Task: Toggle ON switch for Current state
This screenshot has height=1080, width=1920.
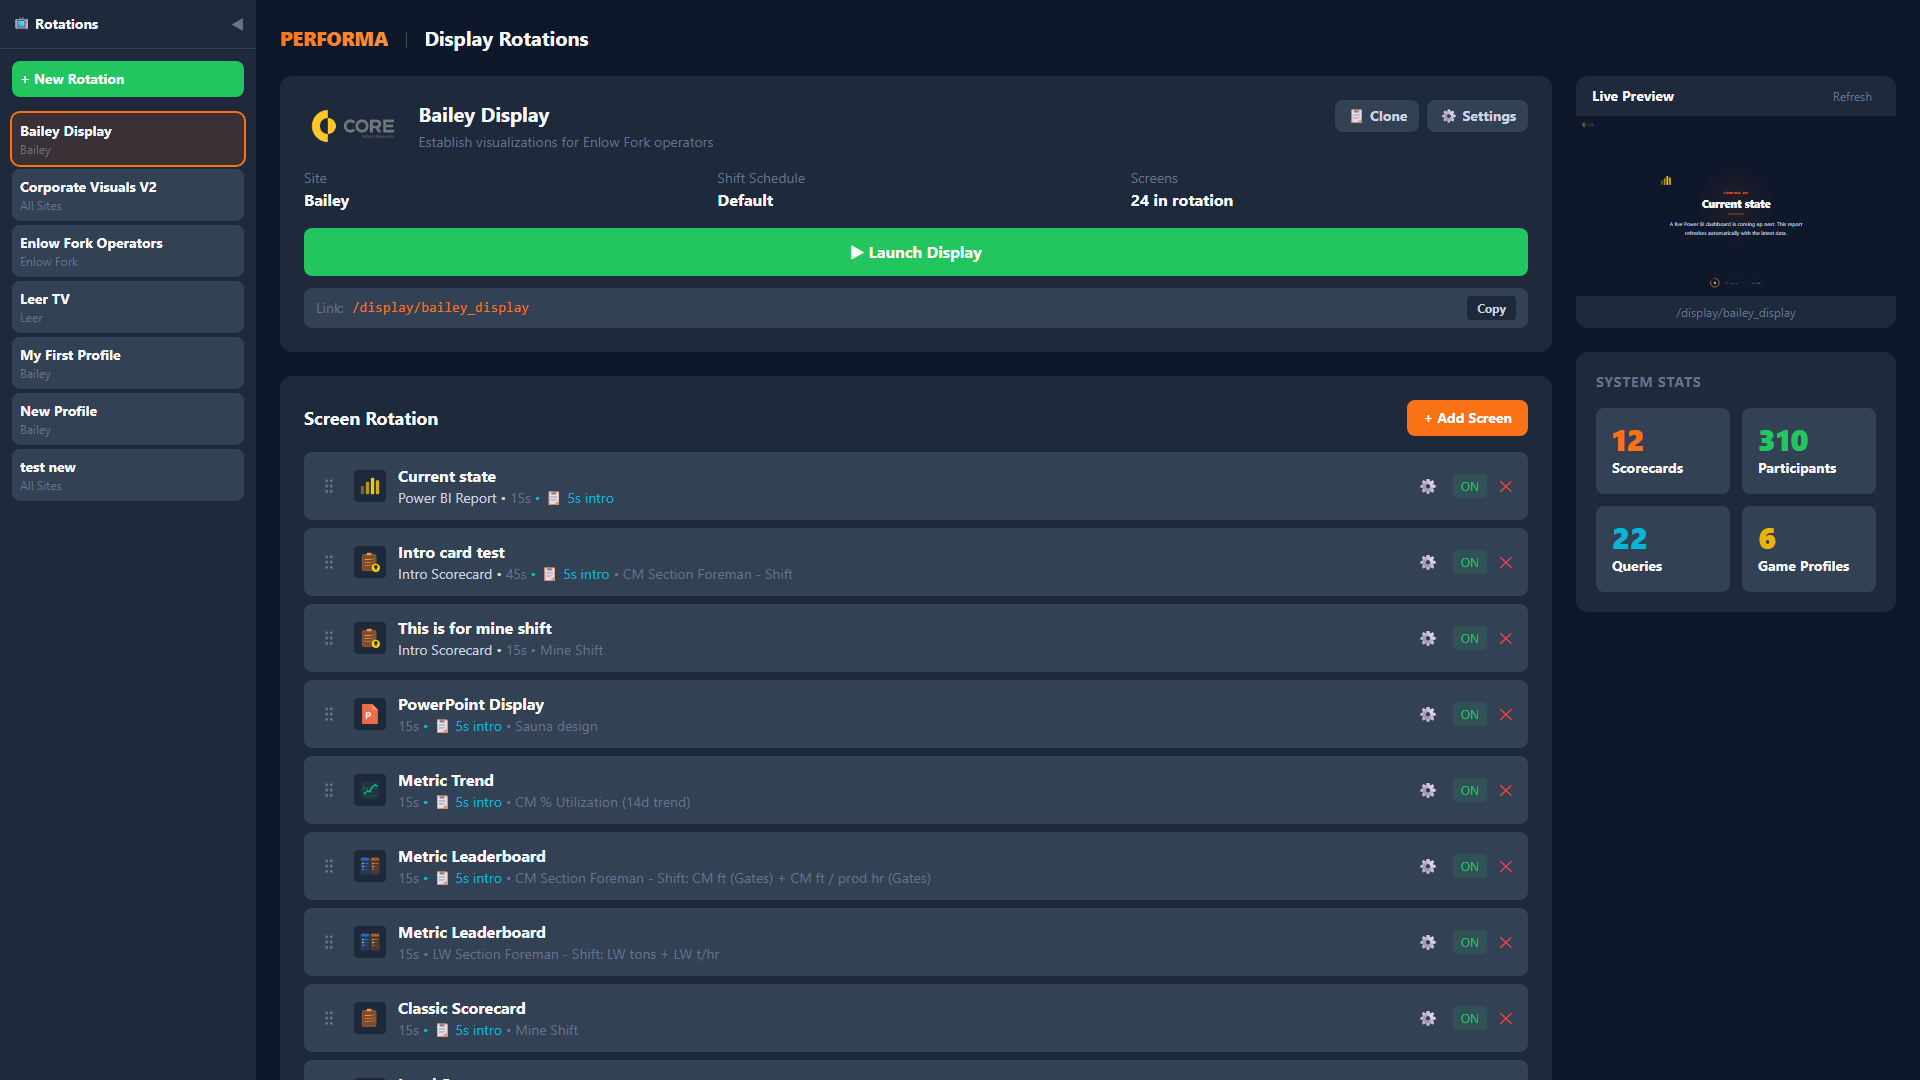Action: point(1469,487)
